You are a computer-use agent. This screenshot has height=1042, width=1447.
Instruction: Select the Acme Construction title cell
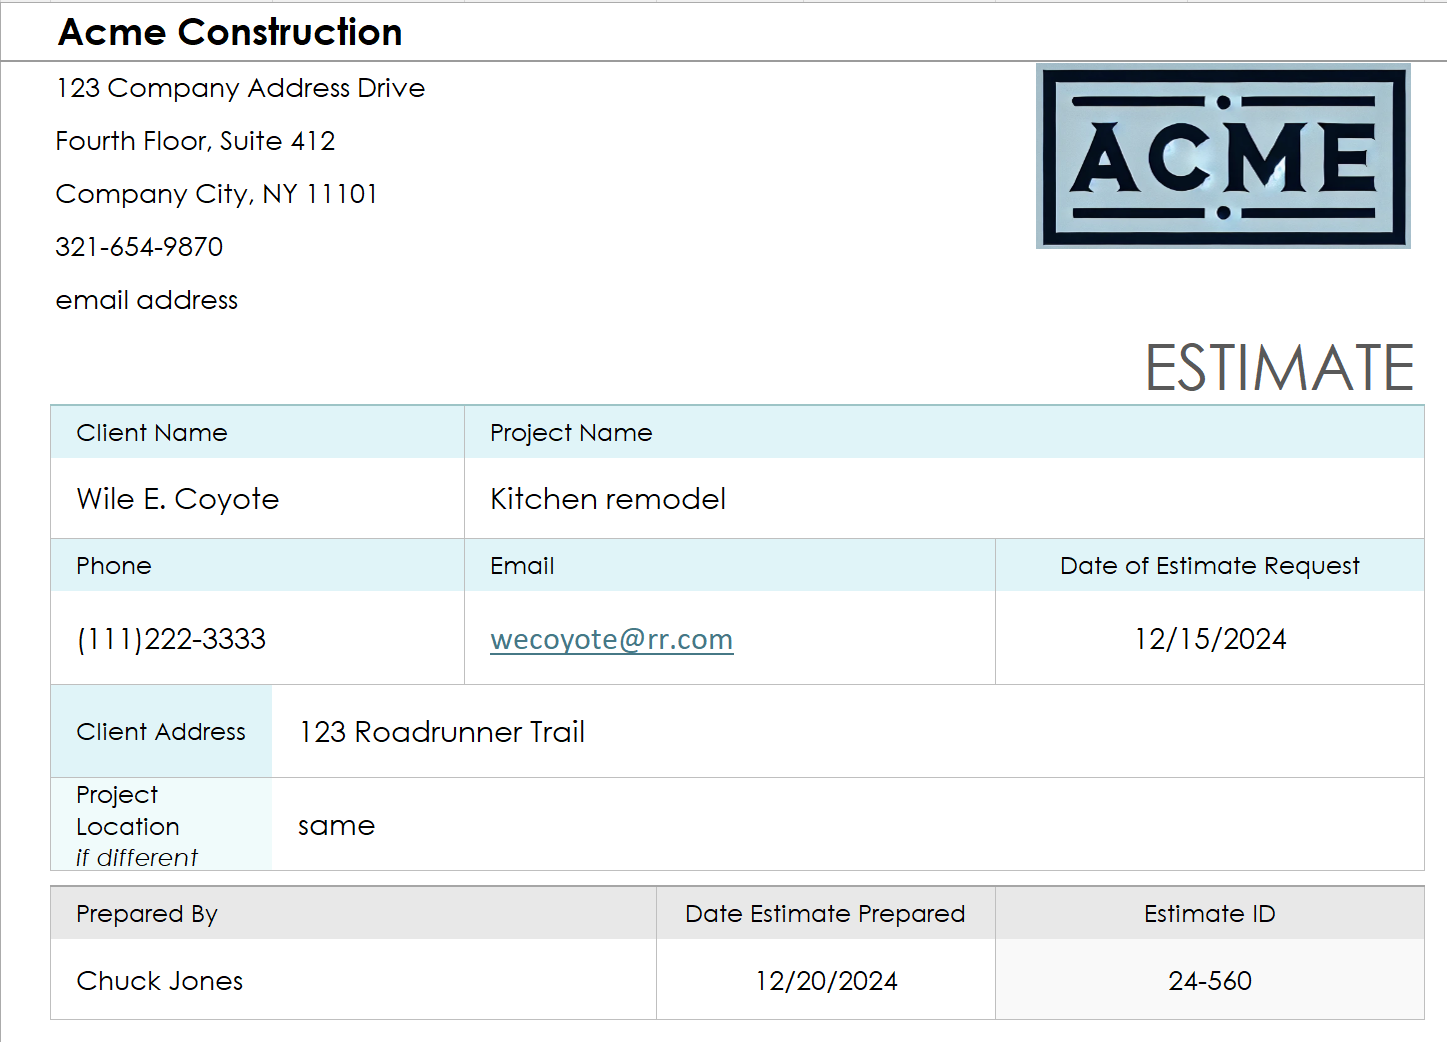coord(230,32)
